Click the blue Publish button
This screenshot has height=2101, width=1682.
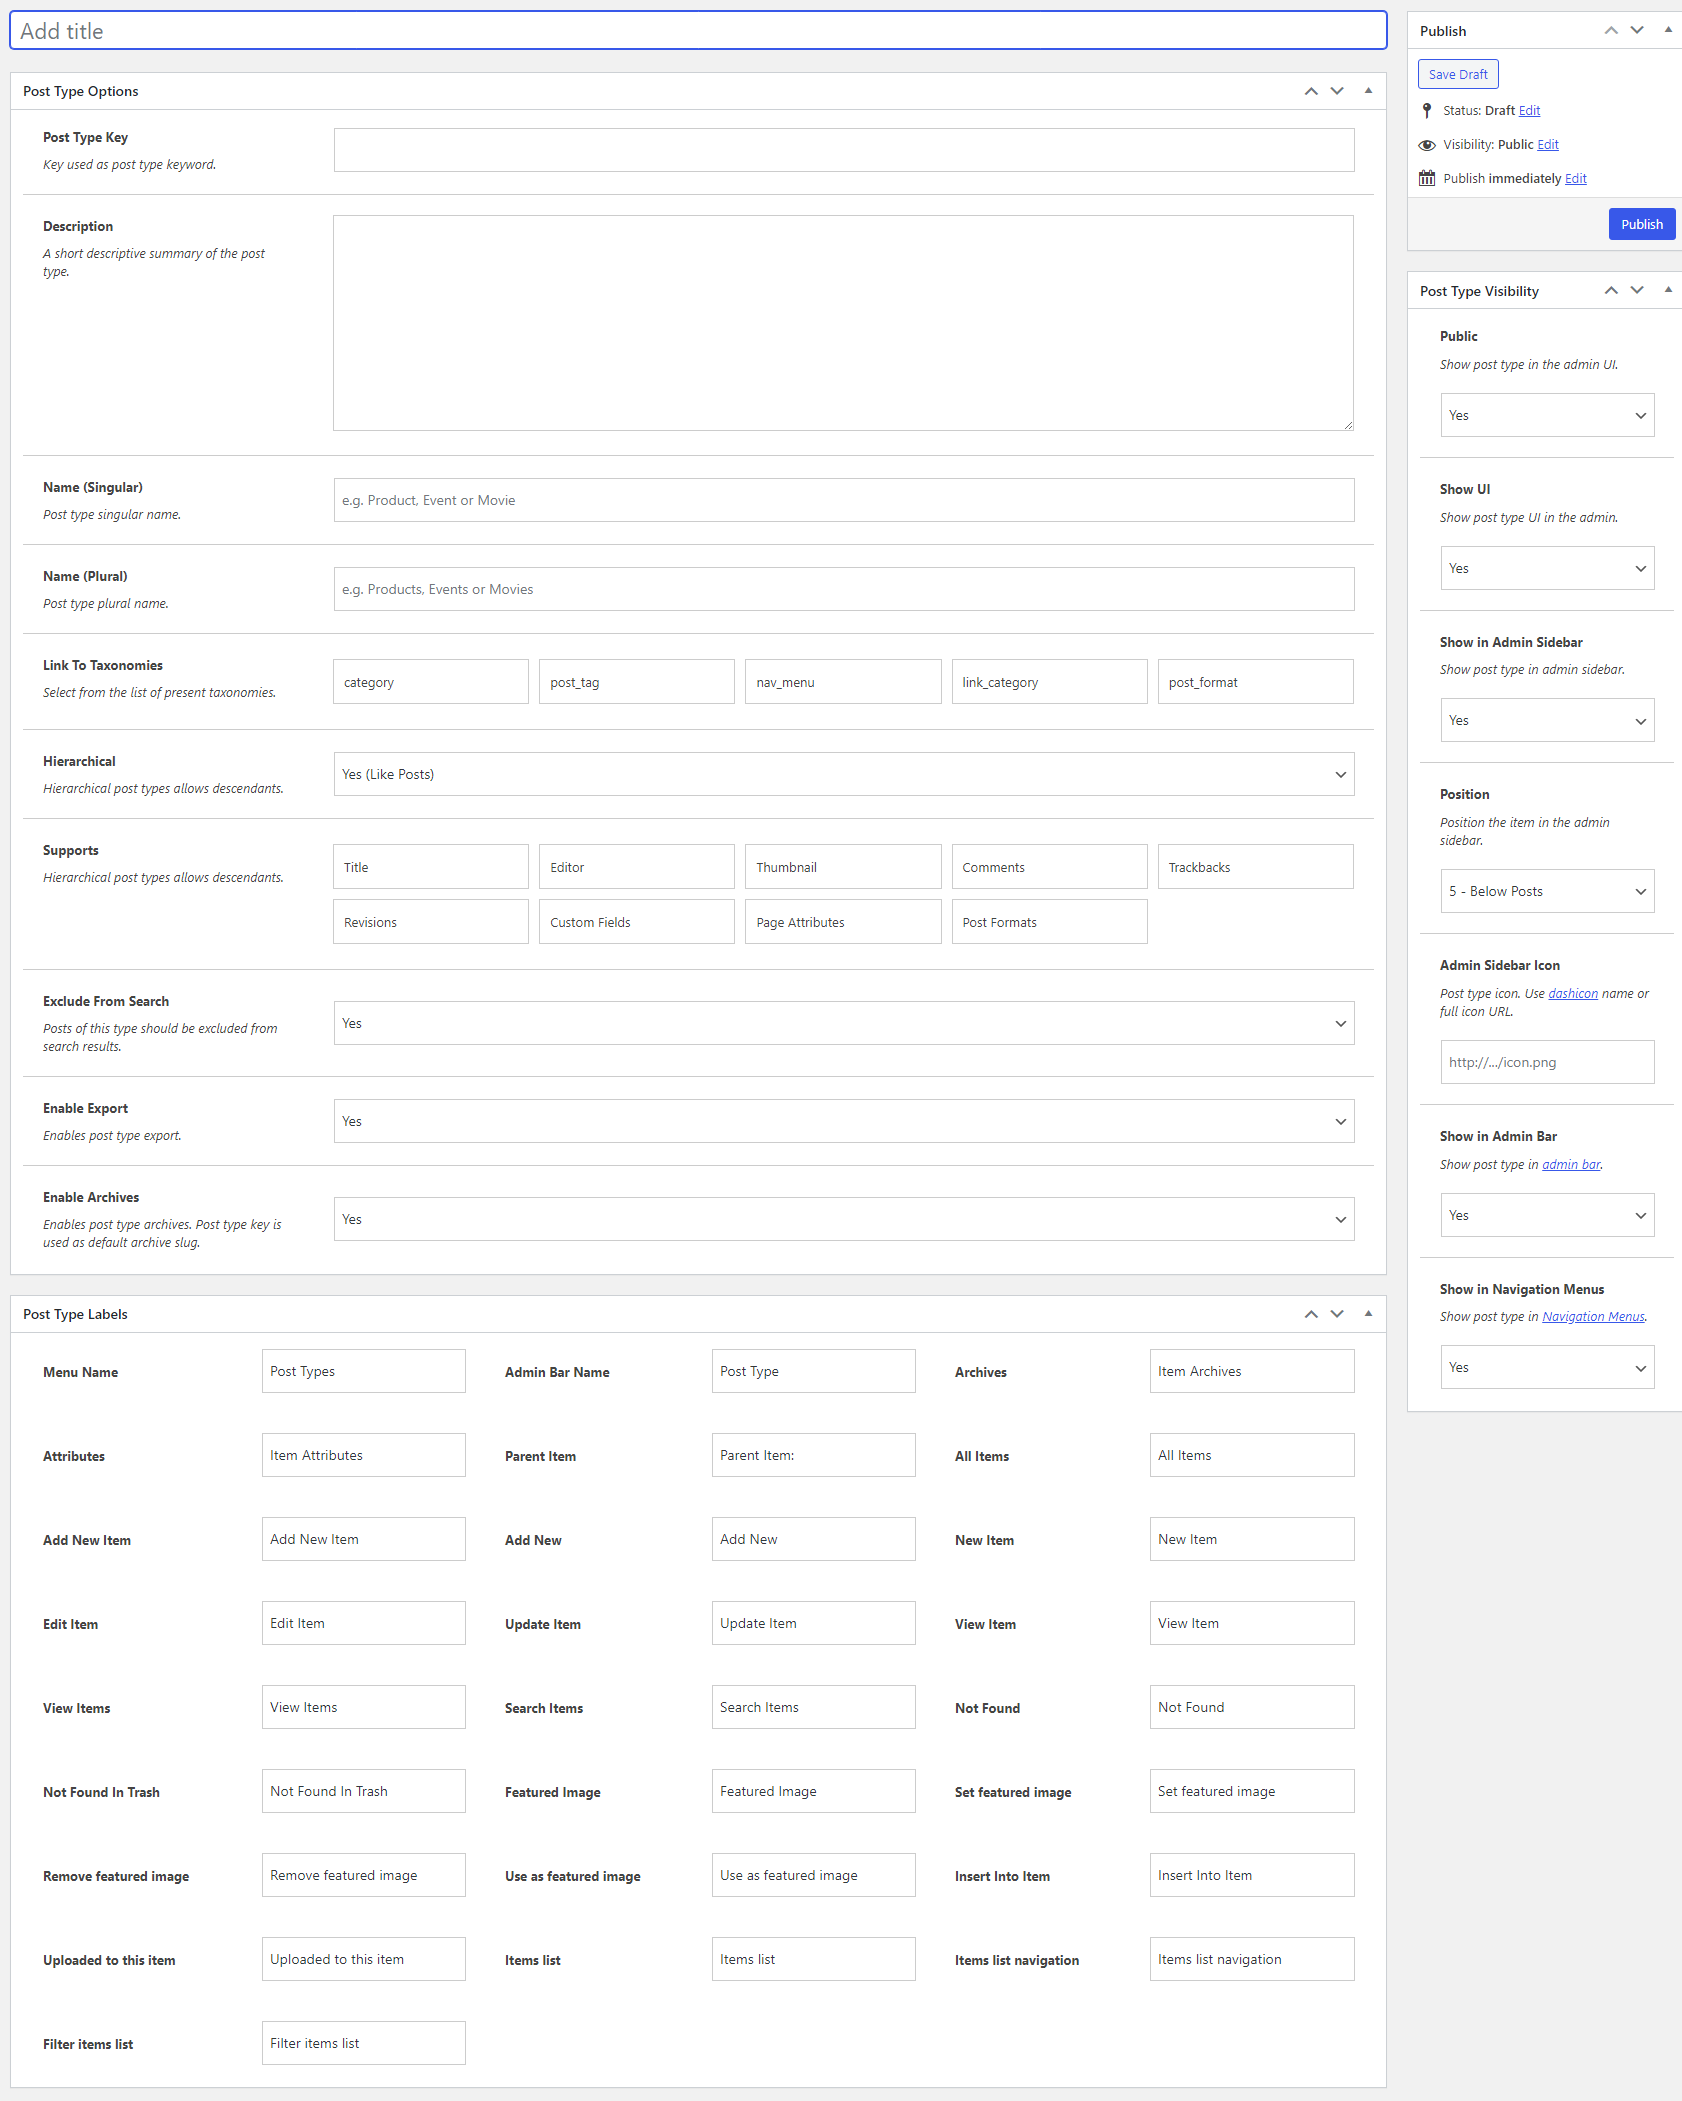point(1642,224)
